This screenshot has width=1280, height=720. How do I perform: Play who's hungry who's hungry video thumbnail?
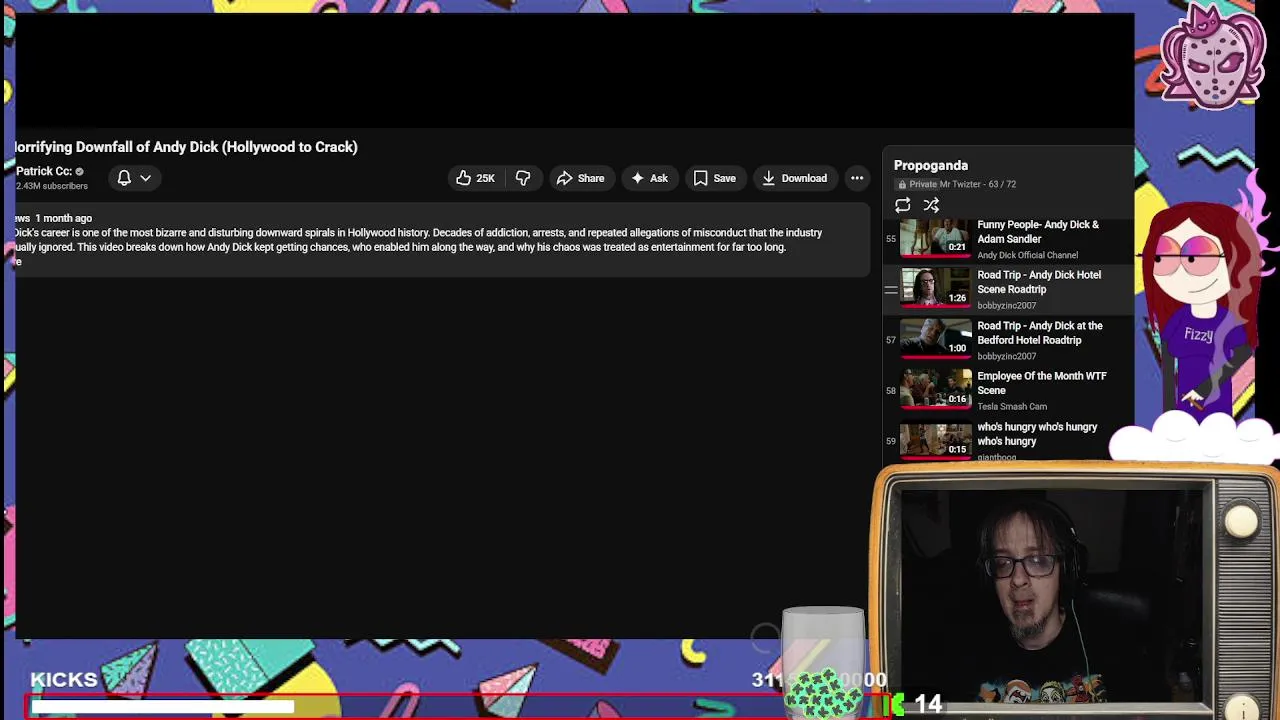(935, 439)
